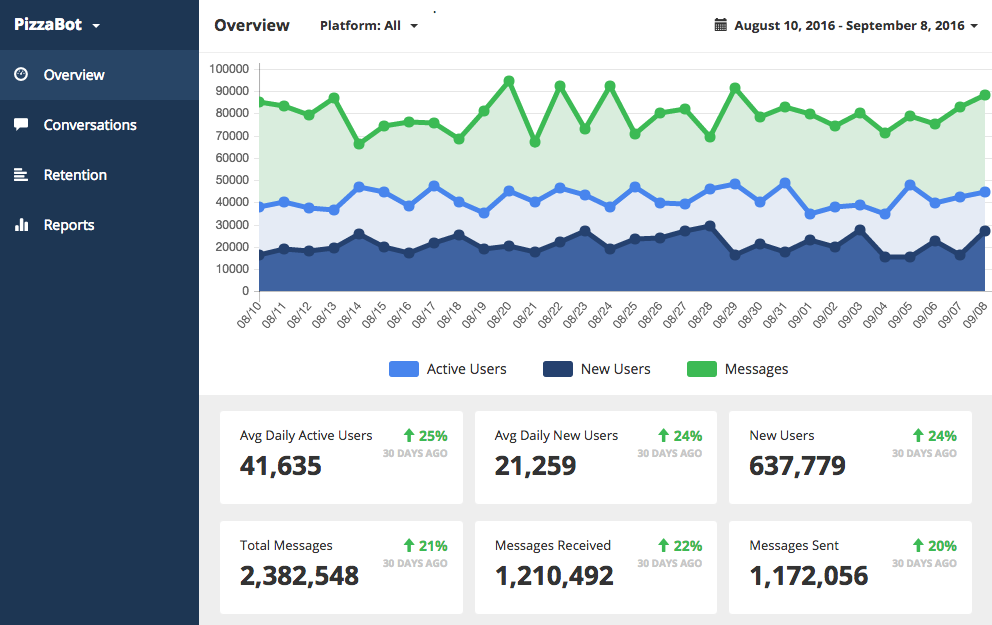Click the Avg Daily Active Users card title
This screenshot has width=992, height=625.
pyautogui.click(x=306, y=435)
